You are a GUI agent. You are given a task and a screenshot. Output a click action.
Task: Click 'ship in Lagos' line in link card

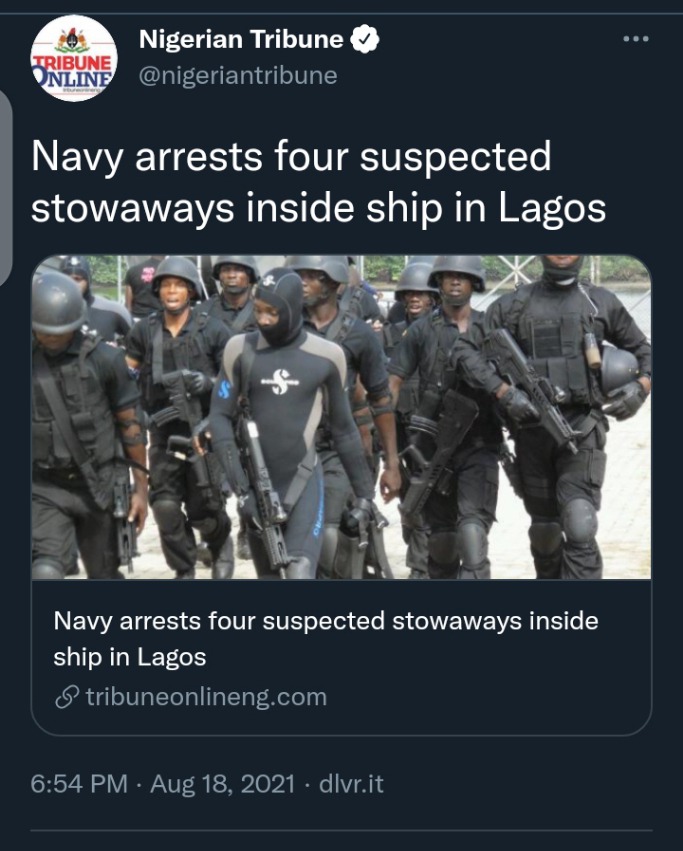(x=130, y=657)
